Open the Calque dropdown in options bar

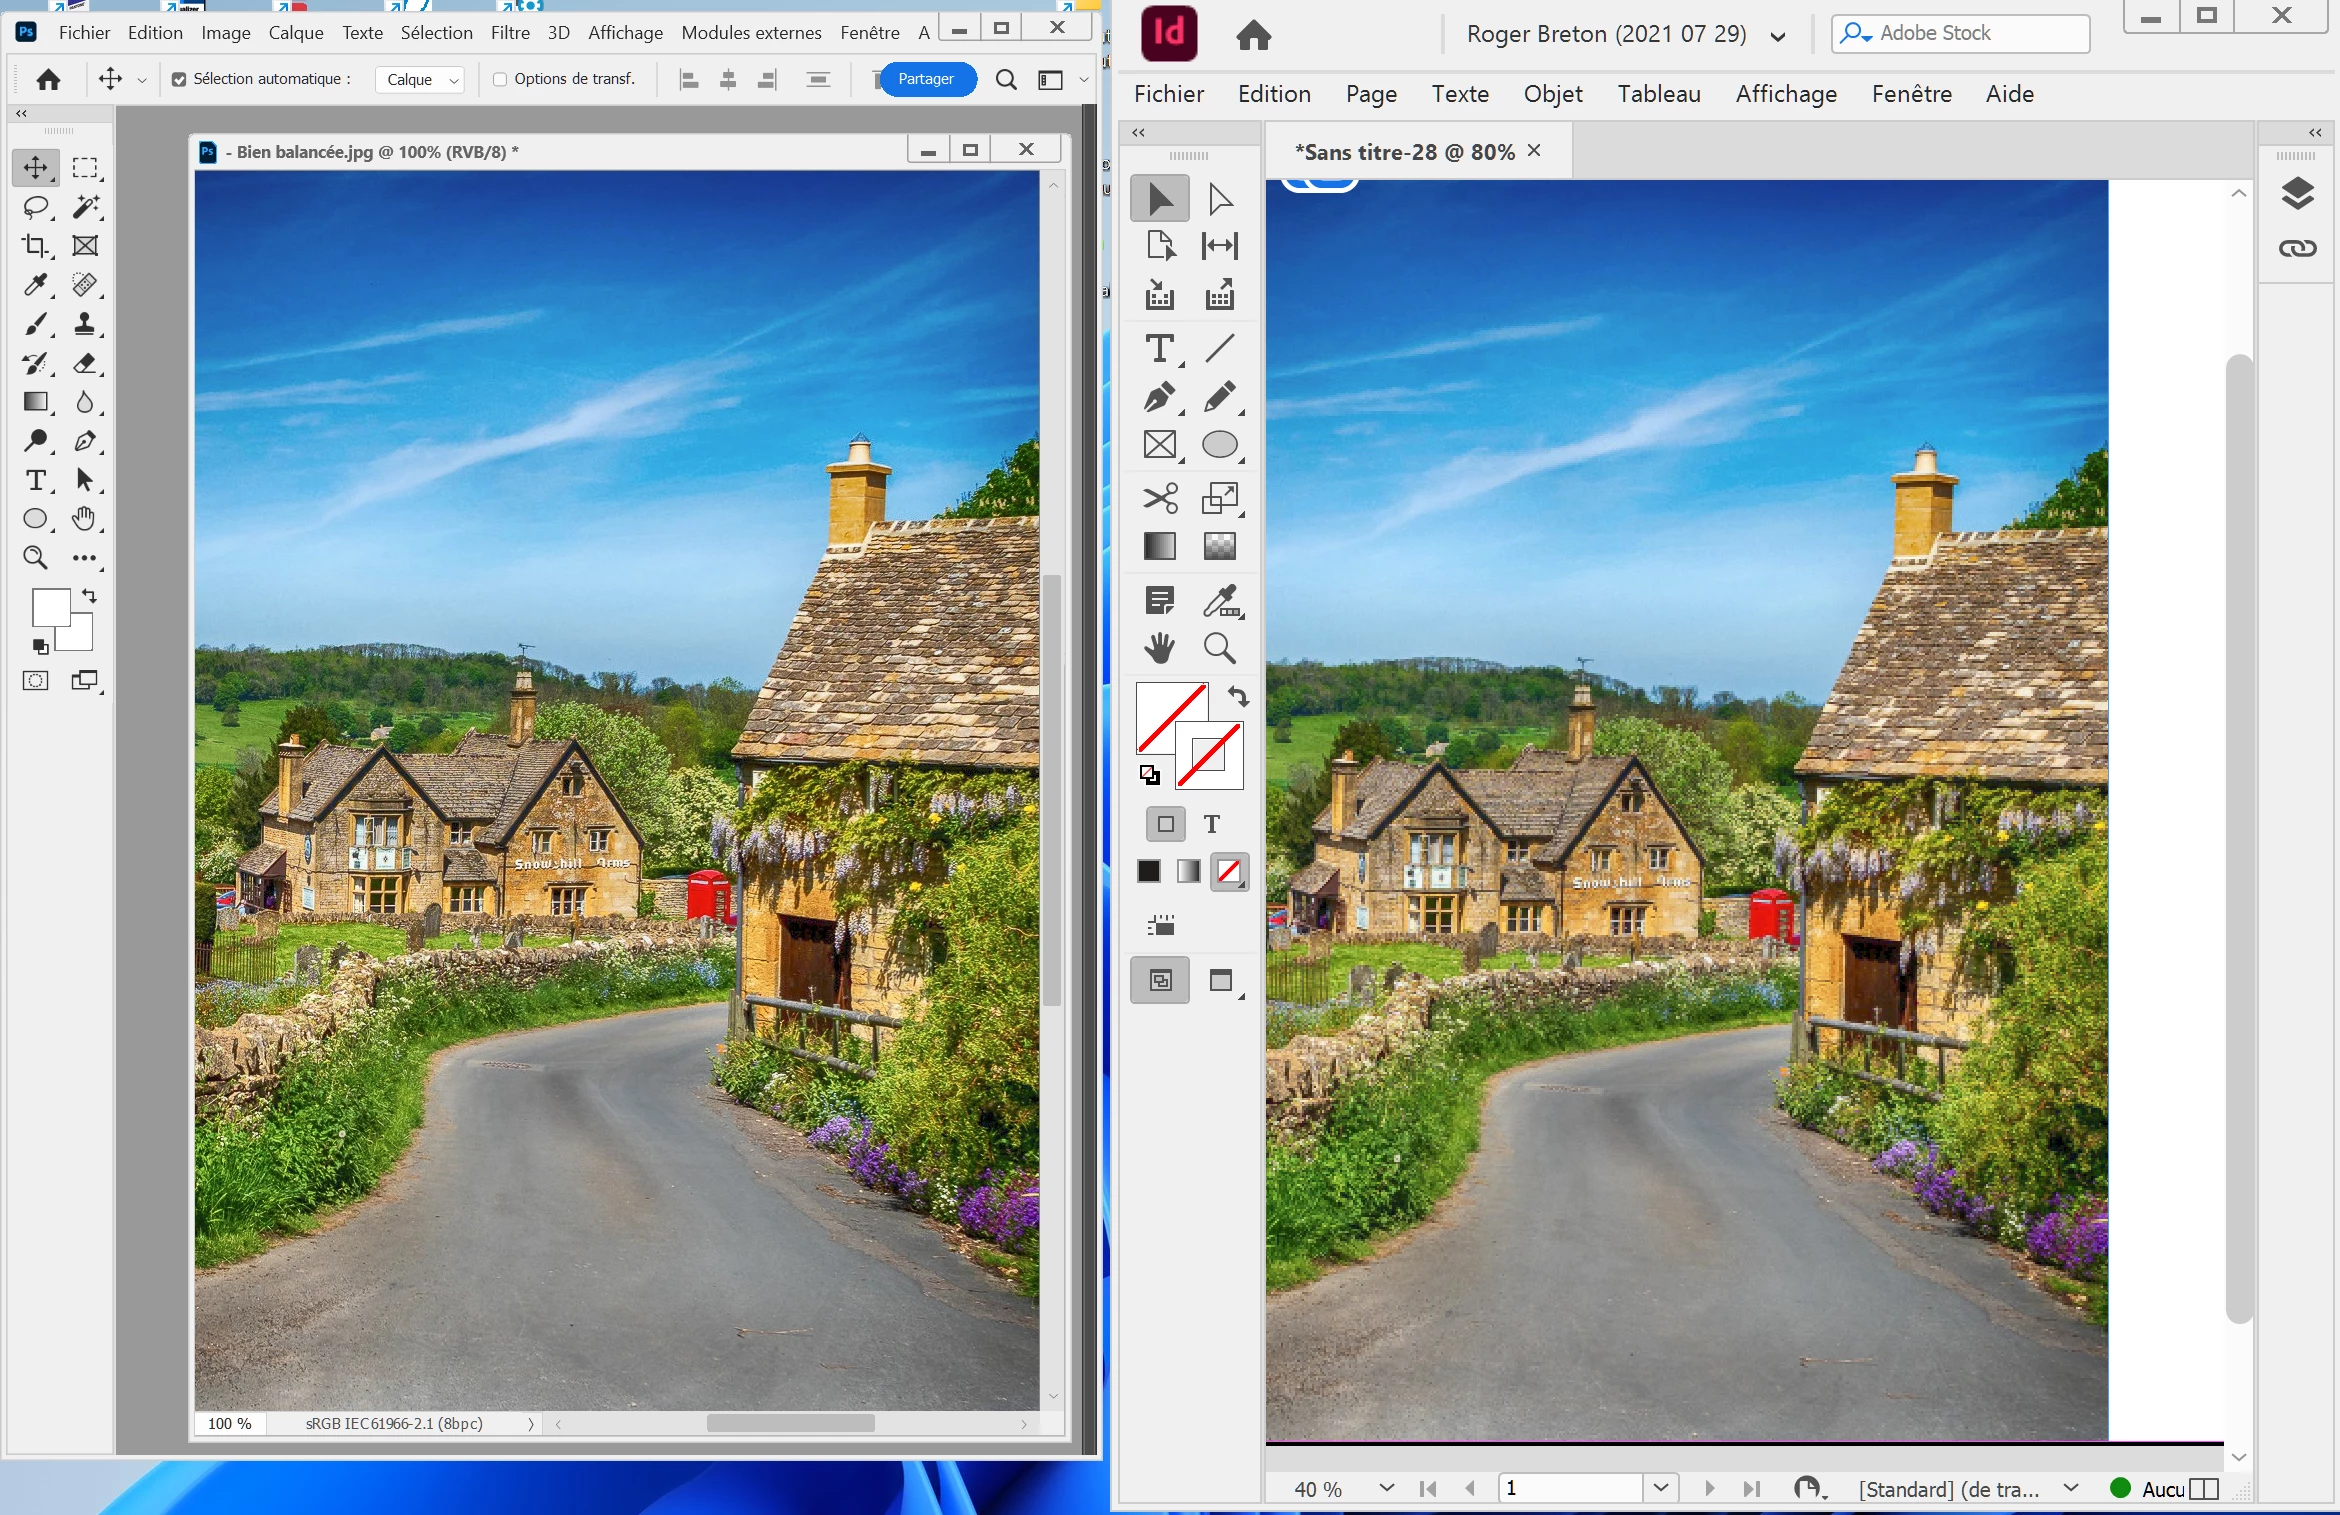coord(420,79)
